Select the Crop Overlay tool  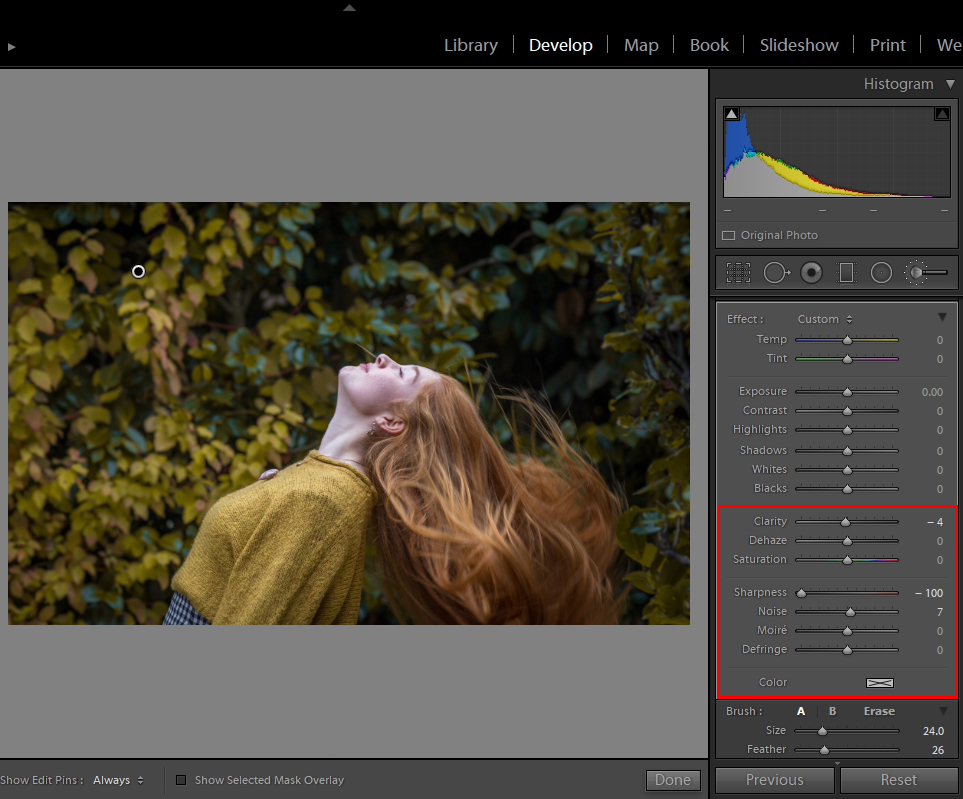pos(738,273)
